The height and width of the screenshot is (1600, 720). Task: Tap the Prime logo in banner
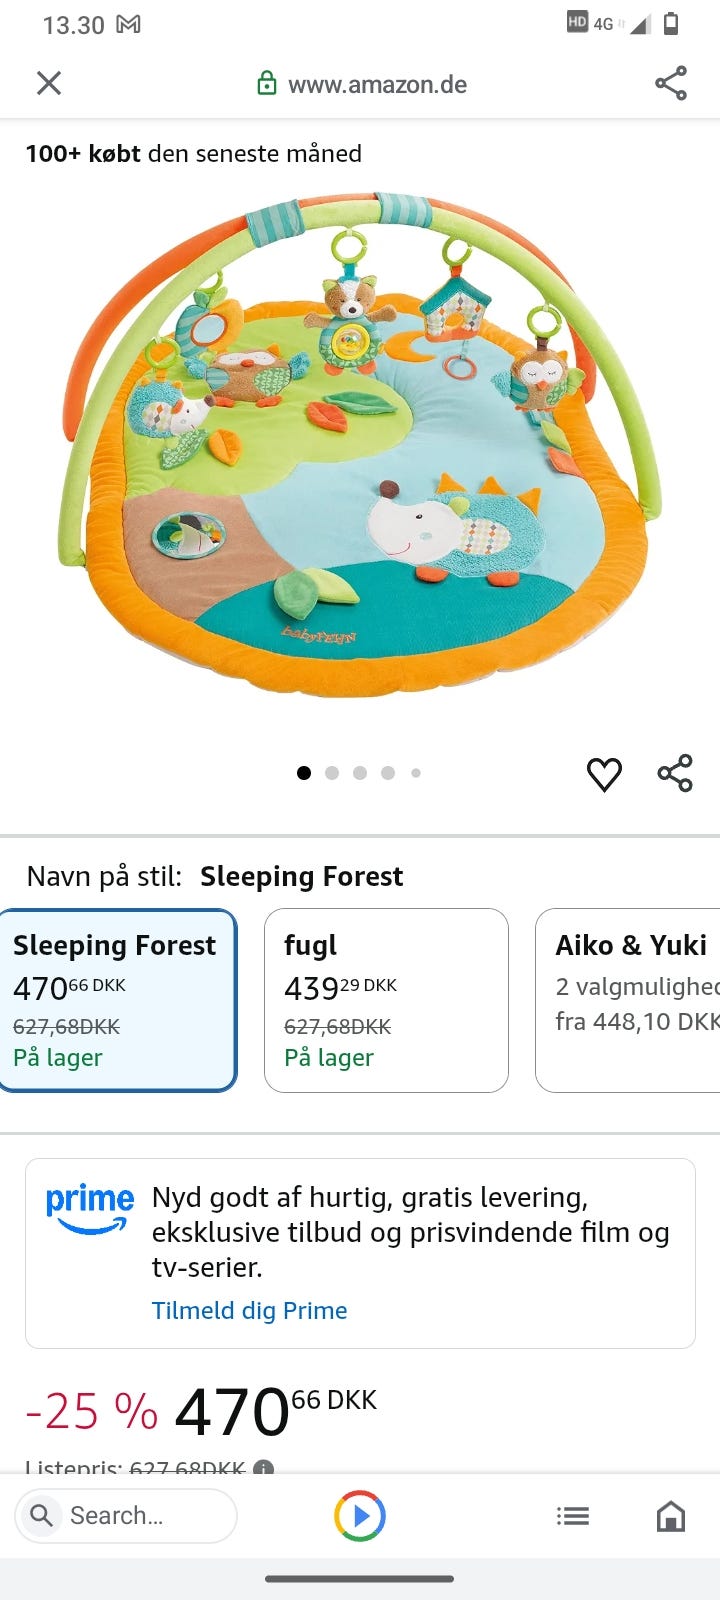click(90, 1208)
